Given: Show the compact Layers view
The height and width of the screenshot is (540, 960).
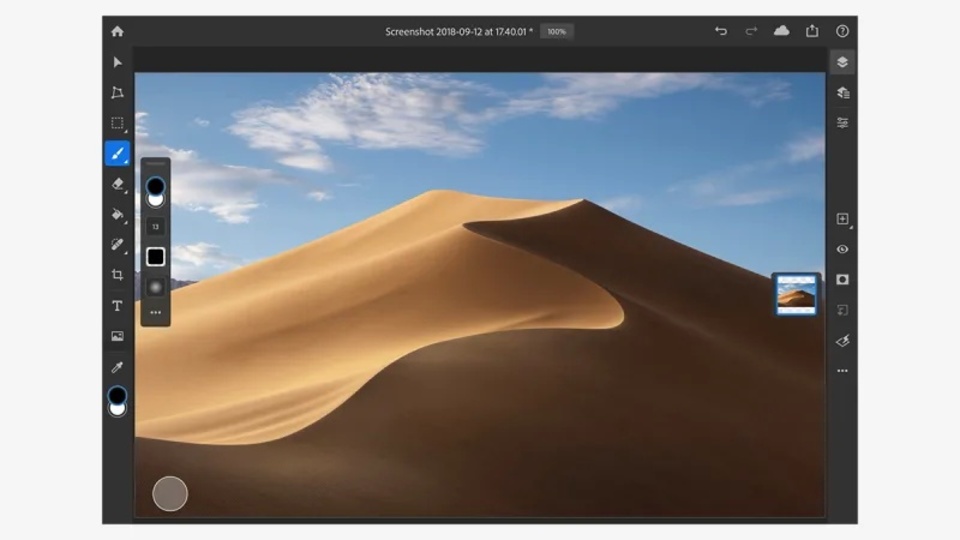Looking at the screenshot, I should click(842, 62).
